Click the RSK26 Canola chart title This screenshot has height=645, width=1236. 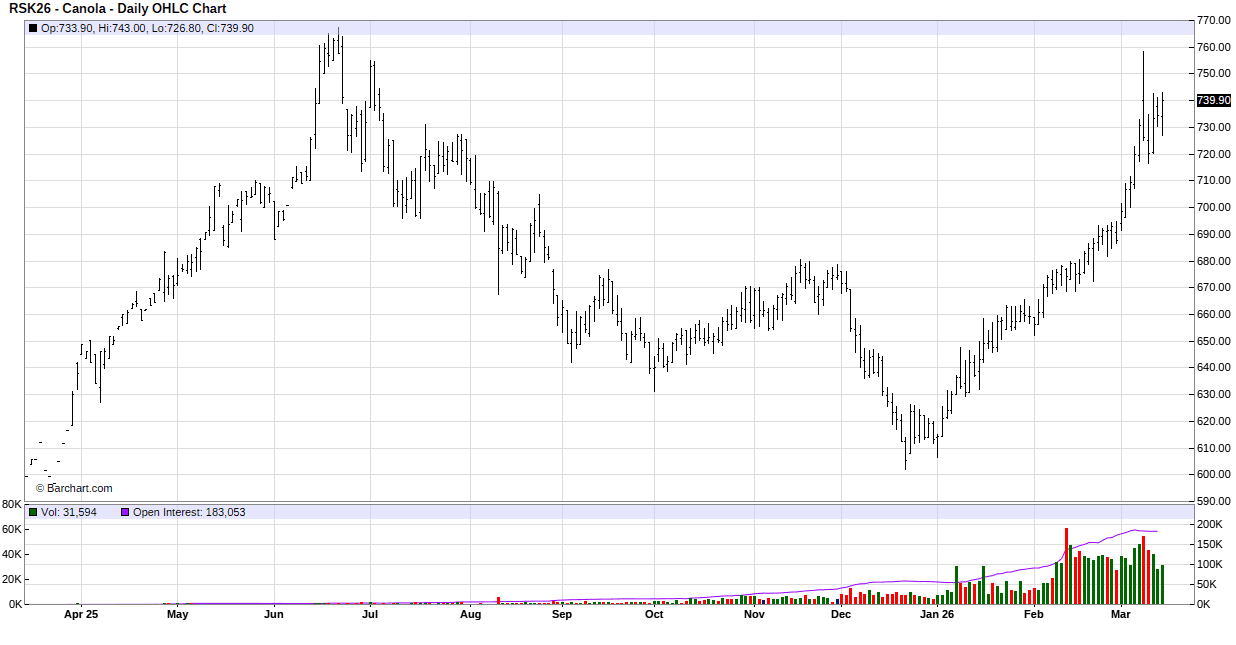click(118, 9)
